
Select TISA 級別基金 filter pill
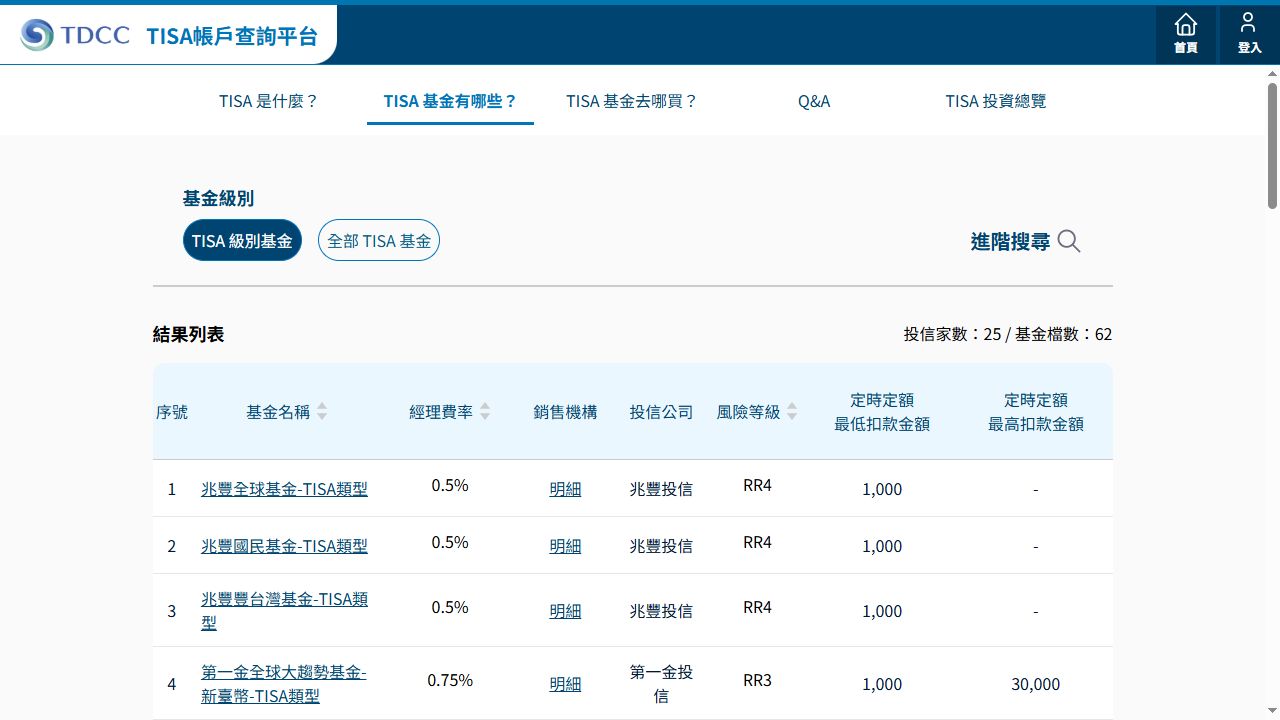click(x=242, y=240)
